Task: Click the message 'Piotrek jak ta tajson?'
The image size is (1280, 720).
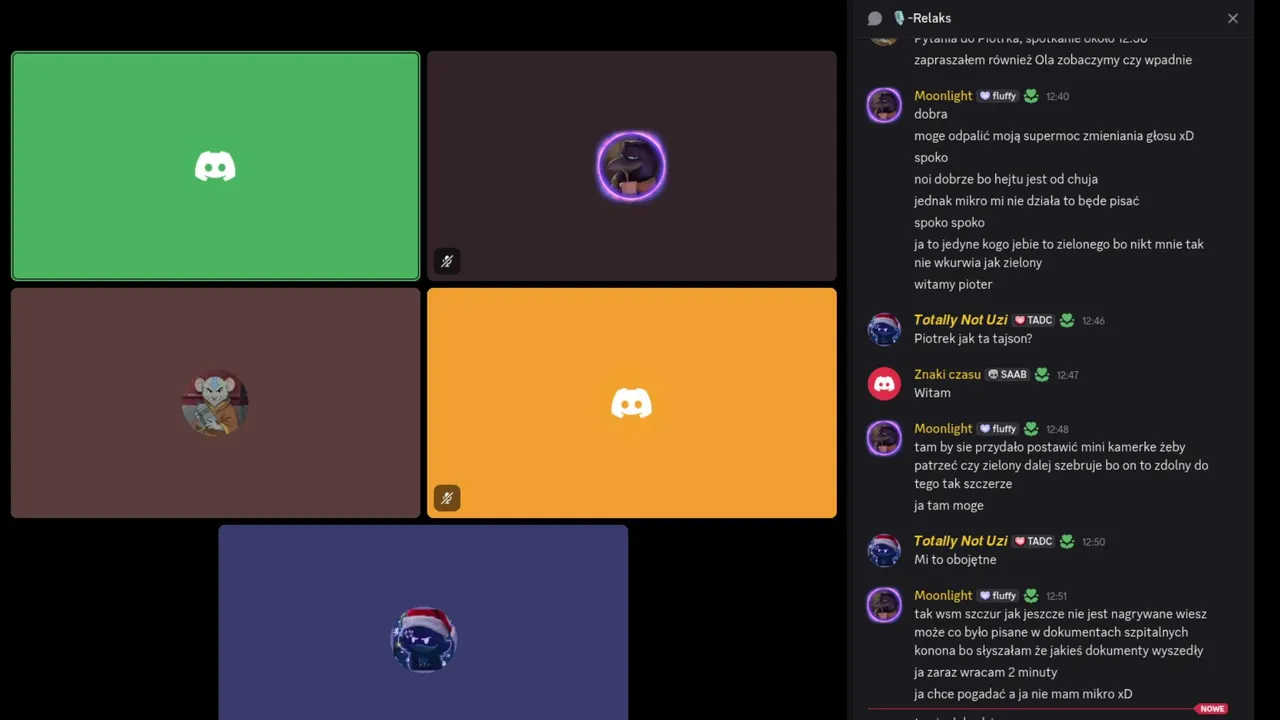Action: point(973,339)
